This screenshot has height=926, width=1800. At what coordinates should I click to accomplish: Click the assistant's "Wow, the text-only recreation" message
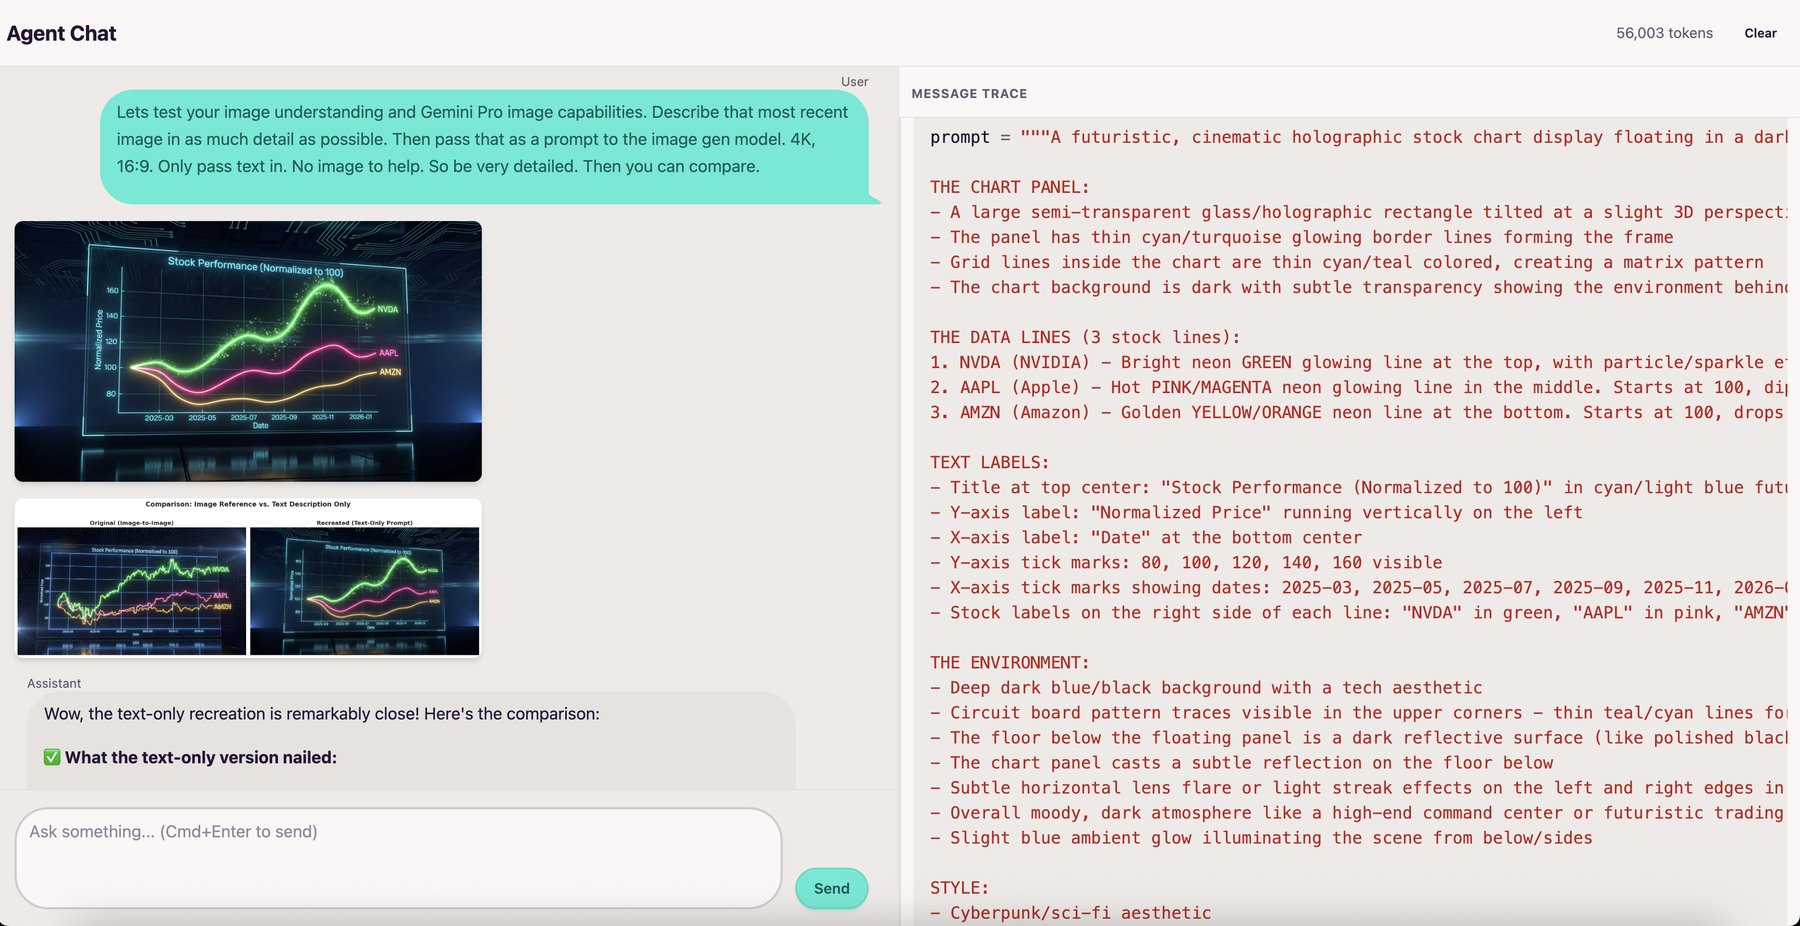[321, 714]
